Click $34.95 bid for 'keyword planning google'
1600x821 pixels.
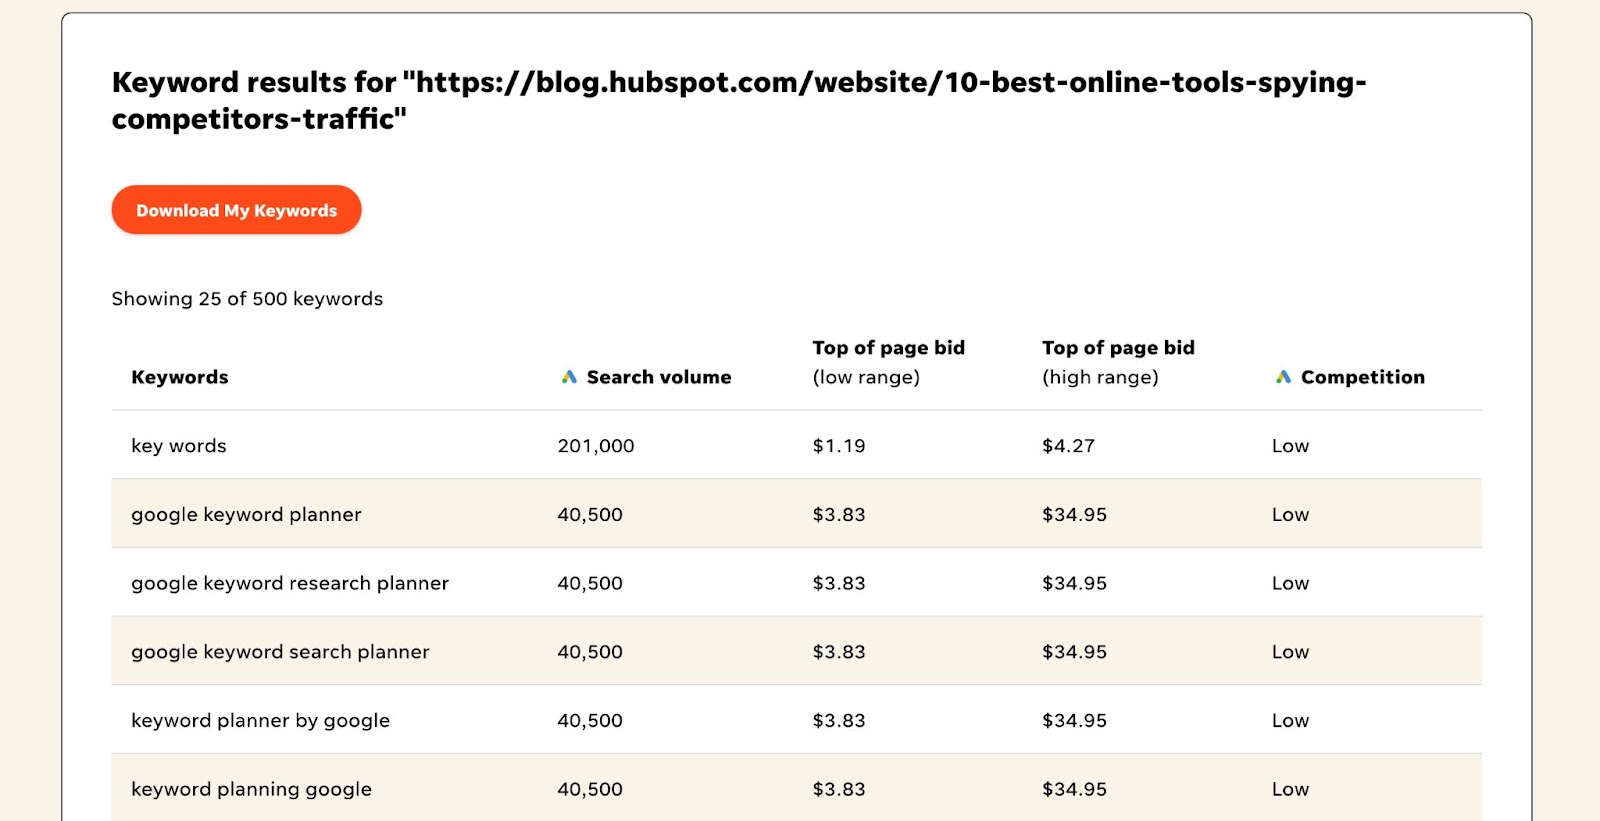pyautogui.click(x=1075, y=789)
